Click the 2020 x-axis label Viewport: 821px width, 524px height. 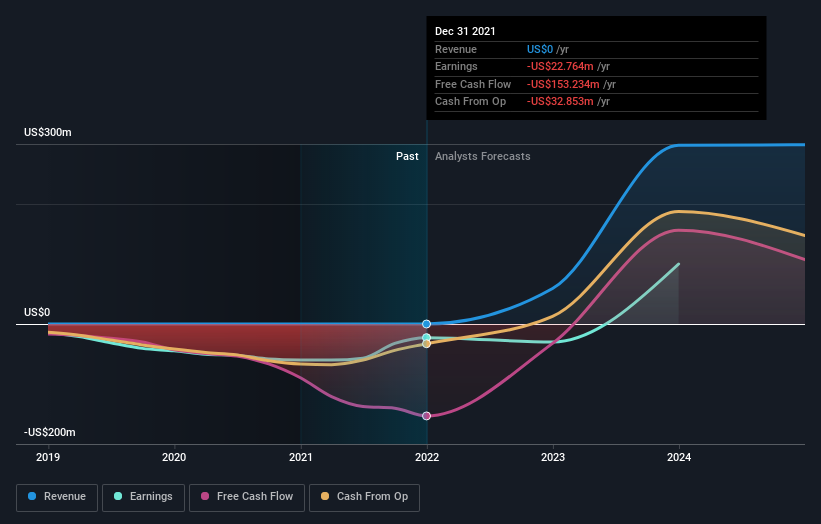coord(174,457)
